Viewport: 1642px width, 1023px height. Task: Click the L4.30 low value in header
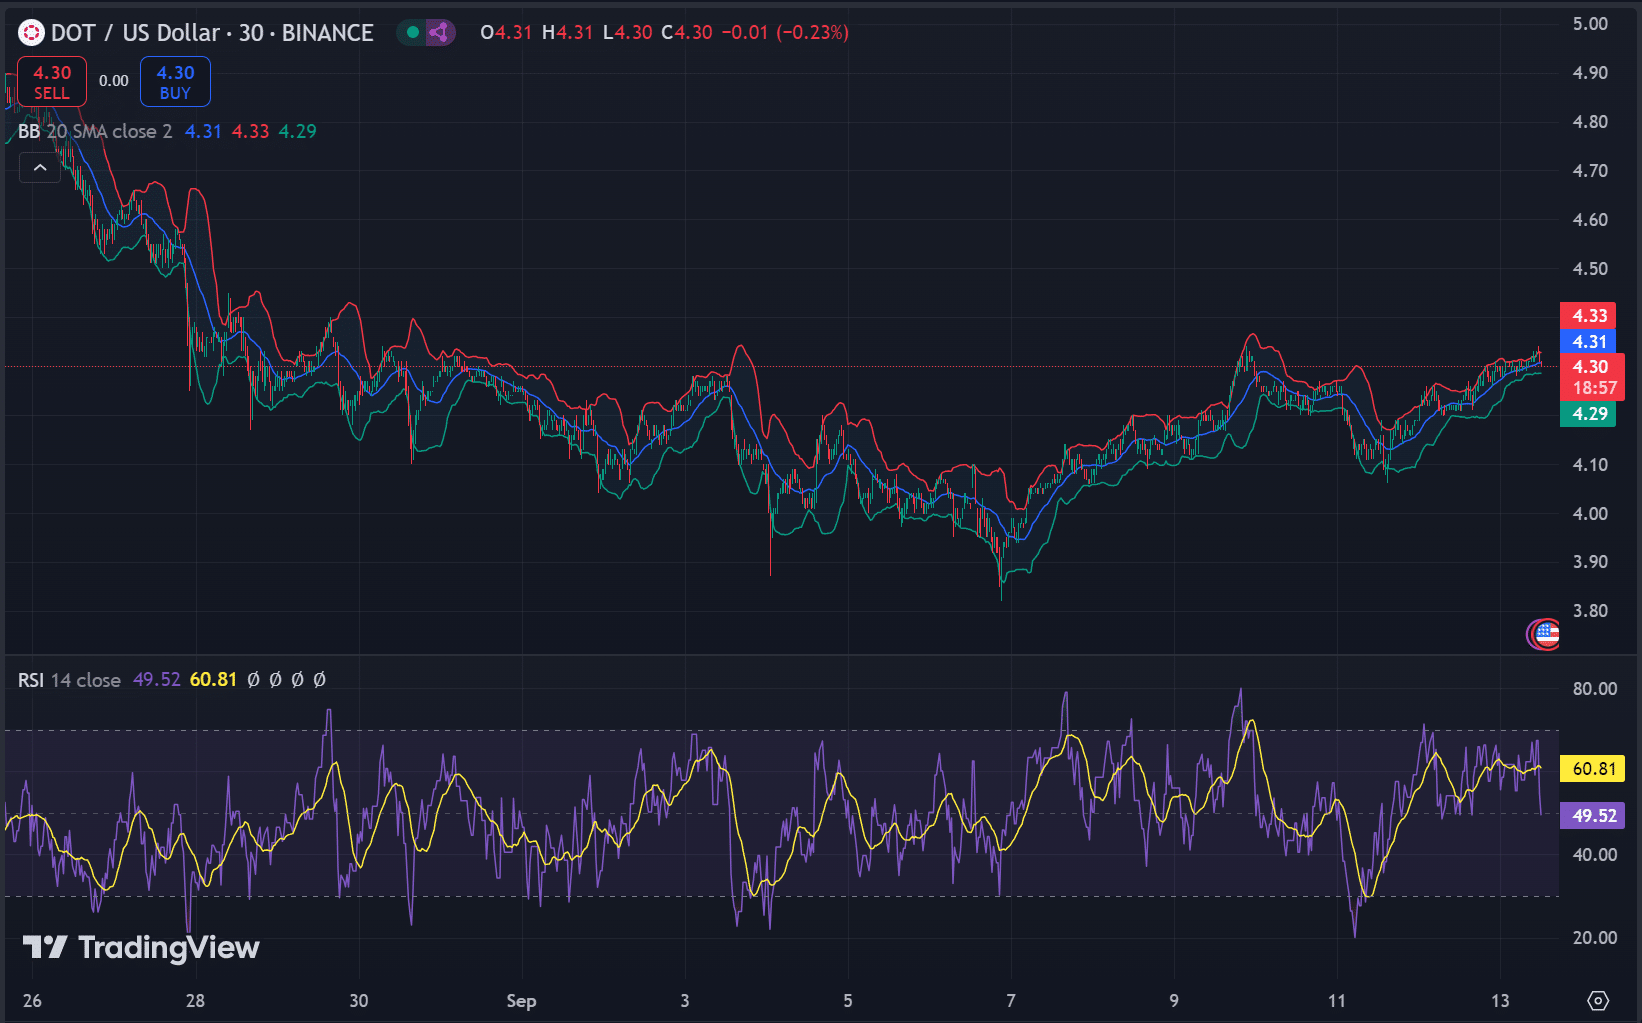628,33
